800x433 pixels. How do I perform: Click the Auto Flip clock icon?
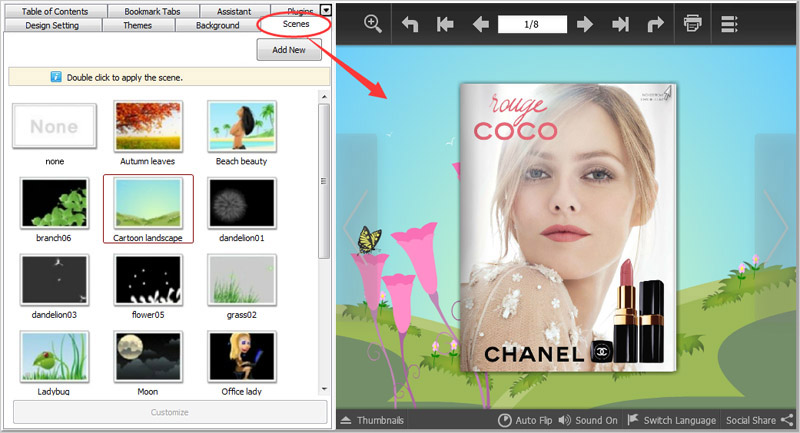point(504,420)
